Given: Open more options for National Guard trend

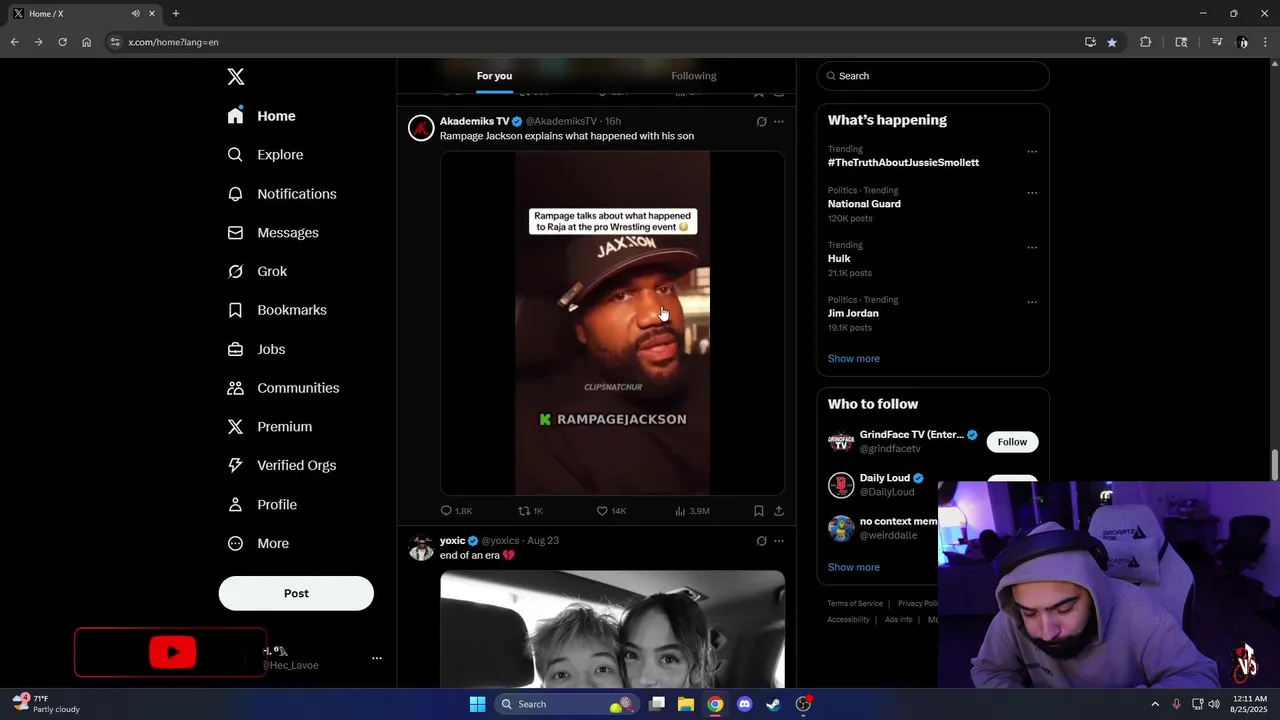Looking at the screenshot, I should point(1032,193).
